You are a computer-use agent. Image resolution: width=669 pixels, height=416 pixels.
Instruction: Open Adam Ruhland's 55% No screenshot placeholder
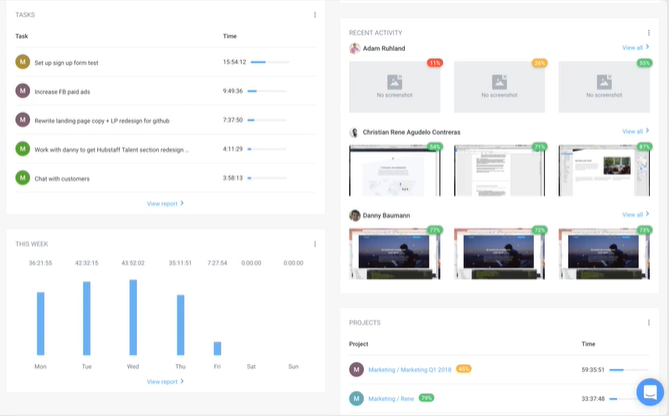[x=604, y=87]
